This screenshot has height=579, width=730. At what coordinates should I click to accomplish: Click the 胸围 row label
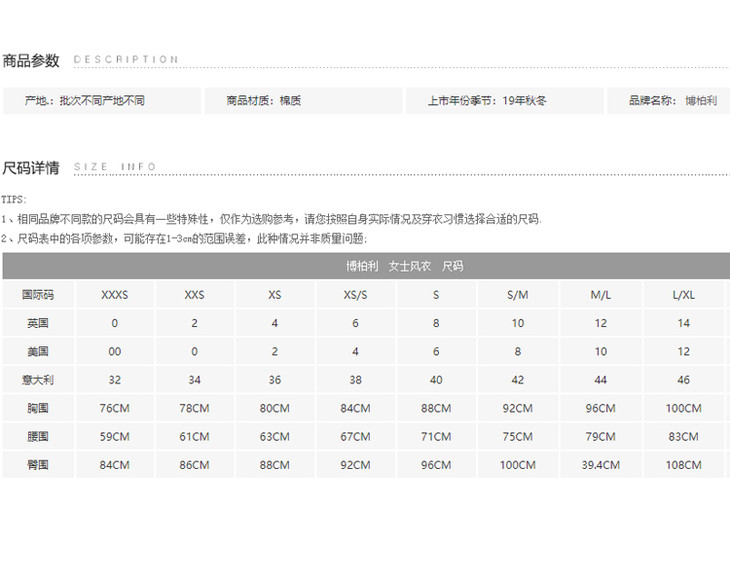(37, 408)
